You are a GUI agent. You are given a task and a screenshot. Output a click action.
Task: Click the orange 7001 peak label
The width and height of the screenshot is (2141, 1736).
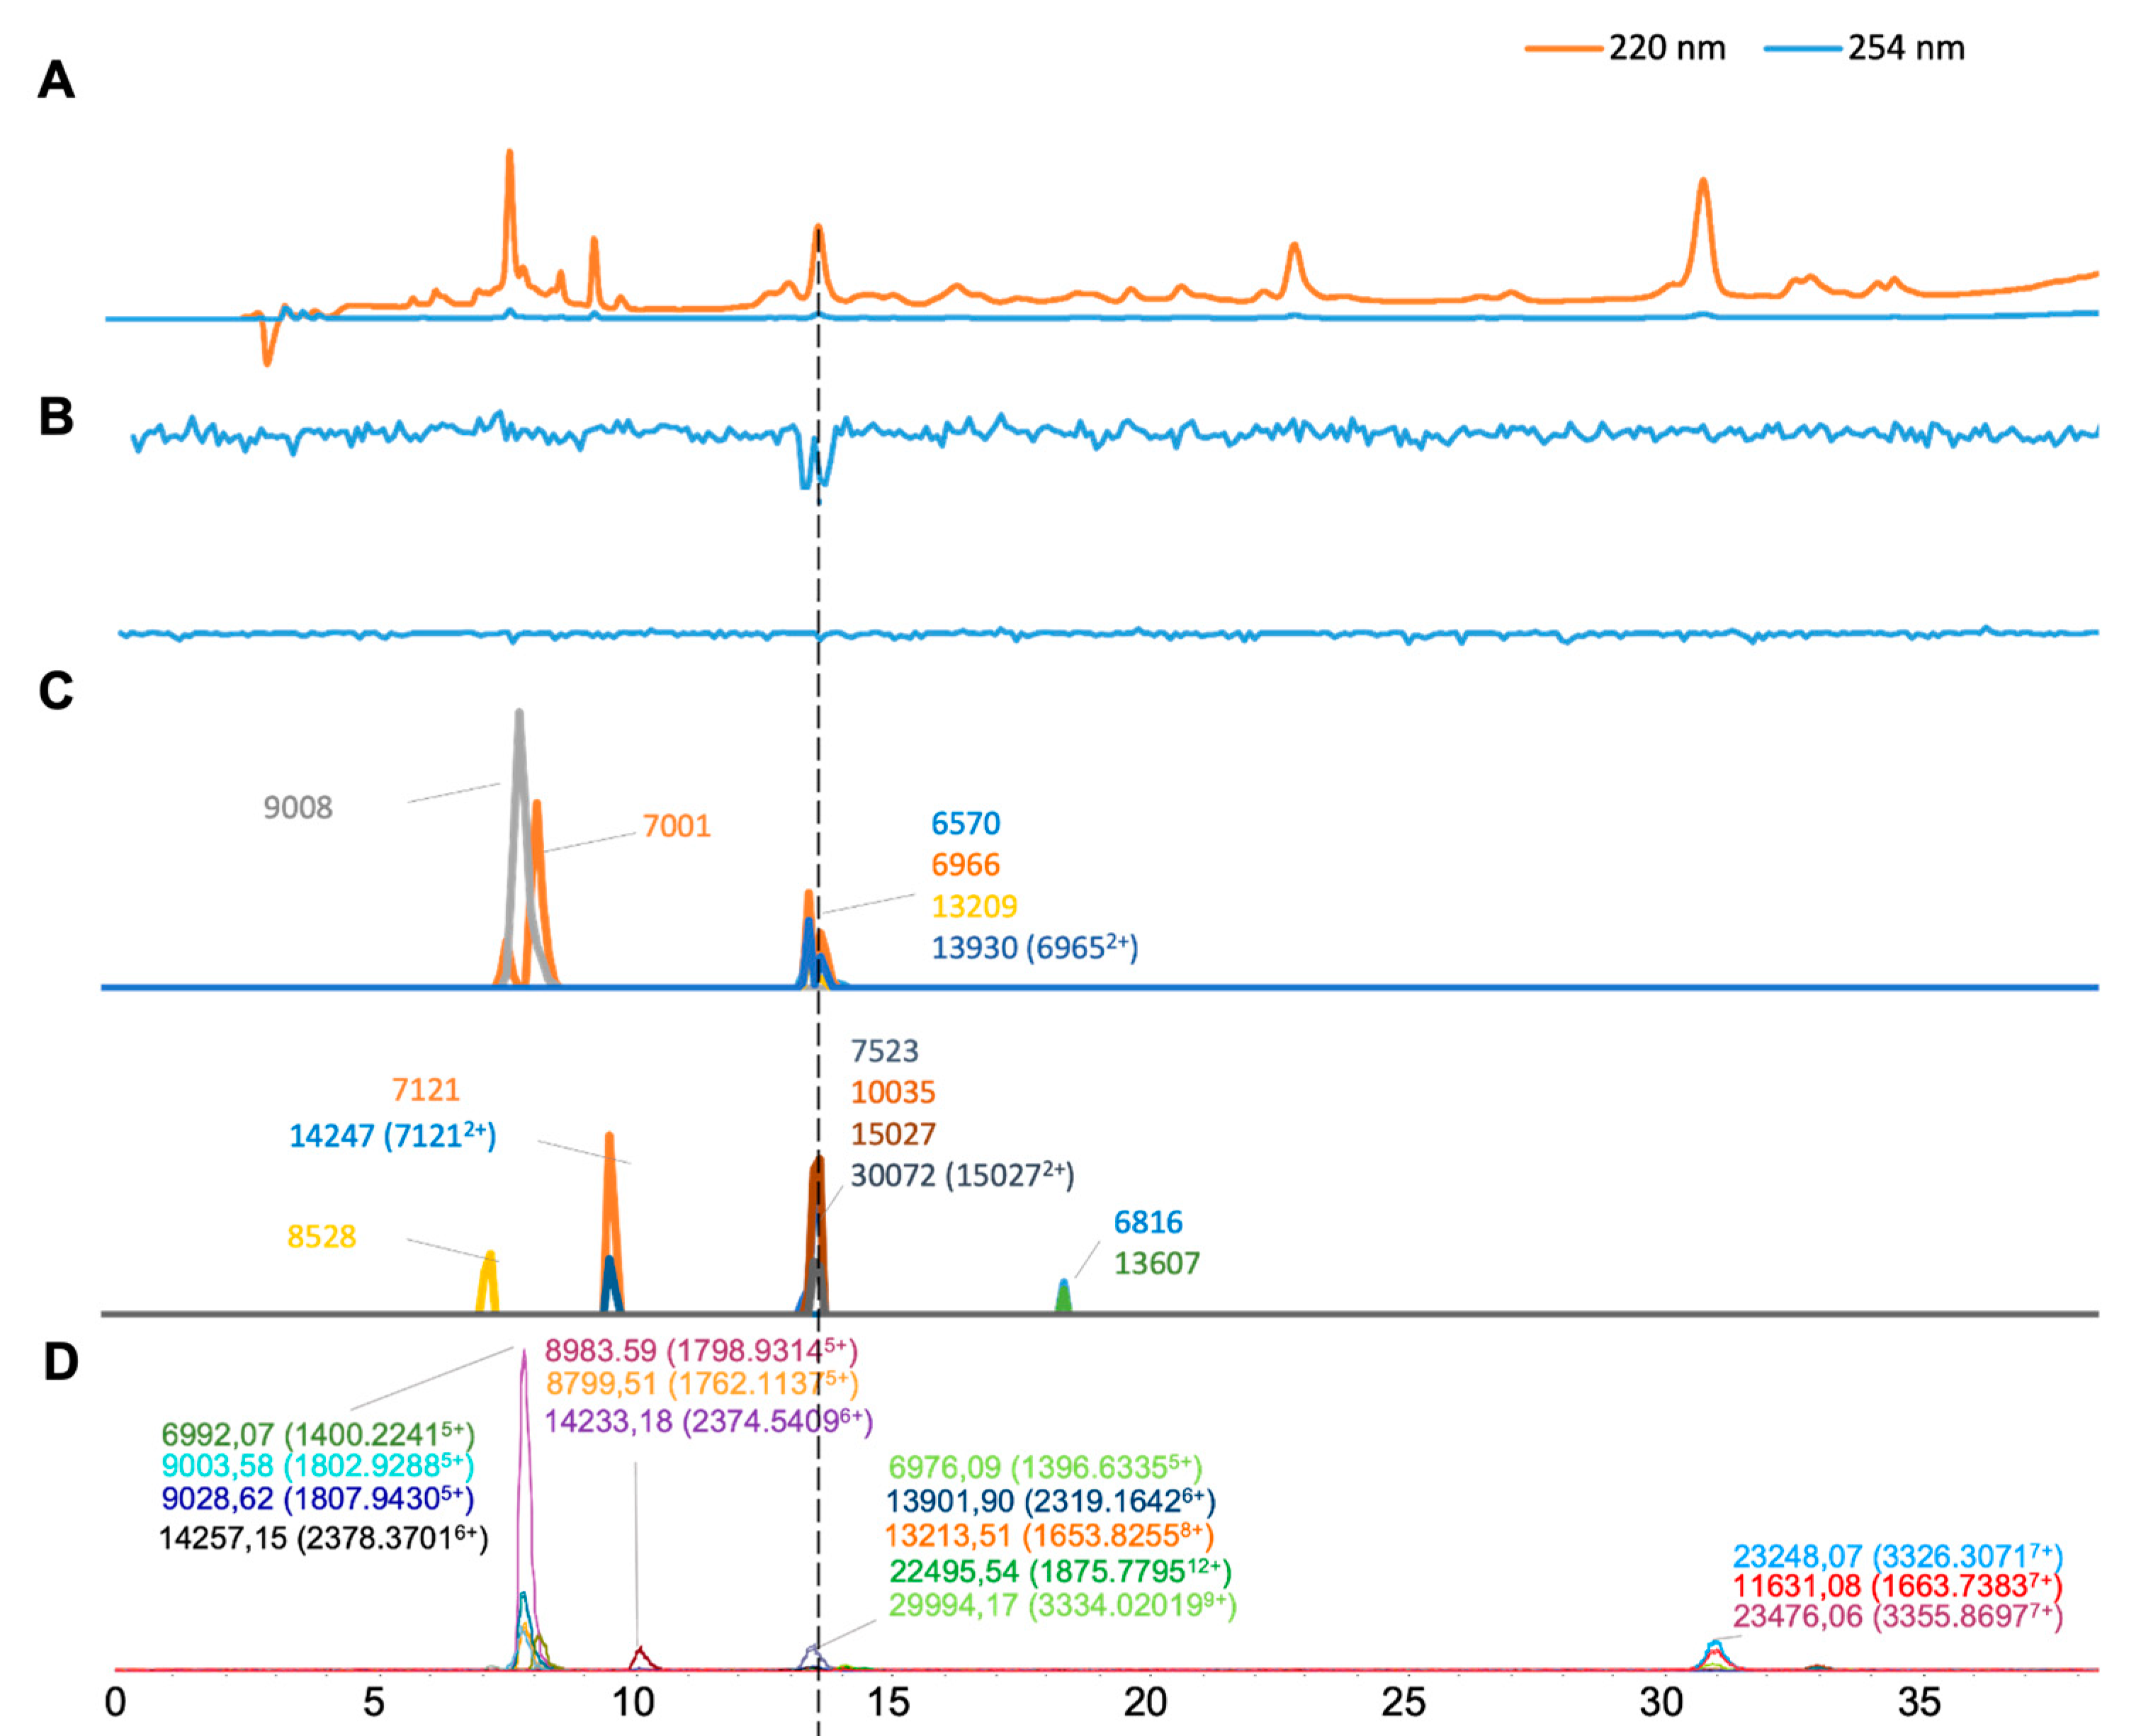676,826
